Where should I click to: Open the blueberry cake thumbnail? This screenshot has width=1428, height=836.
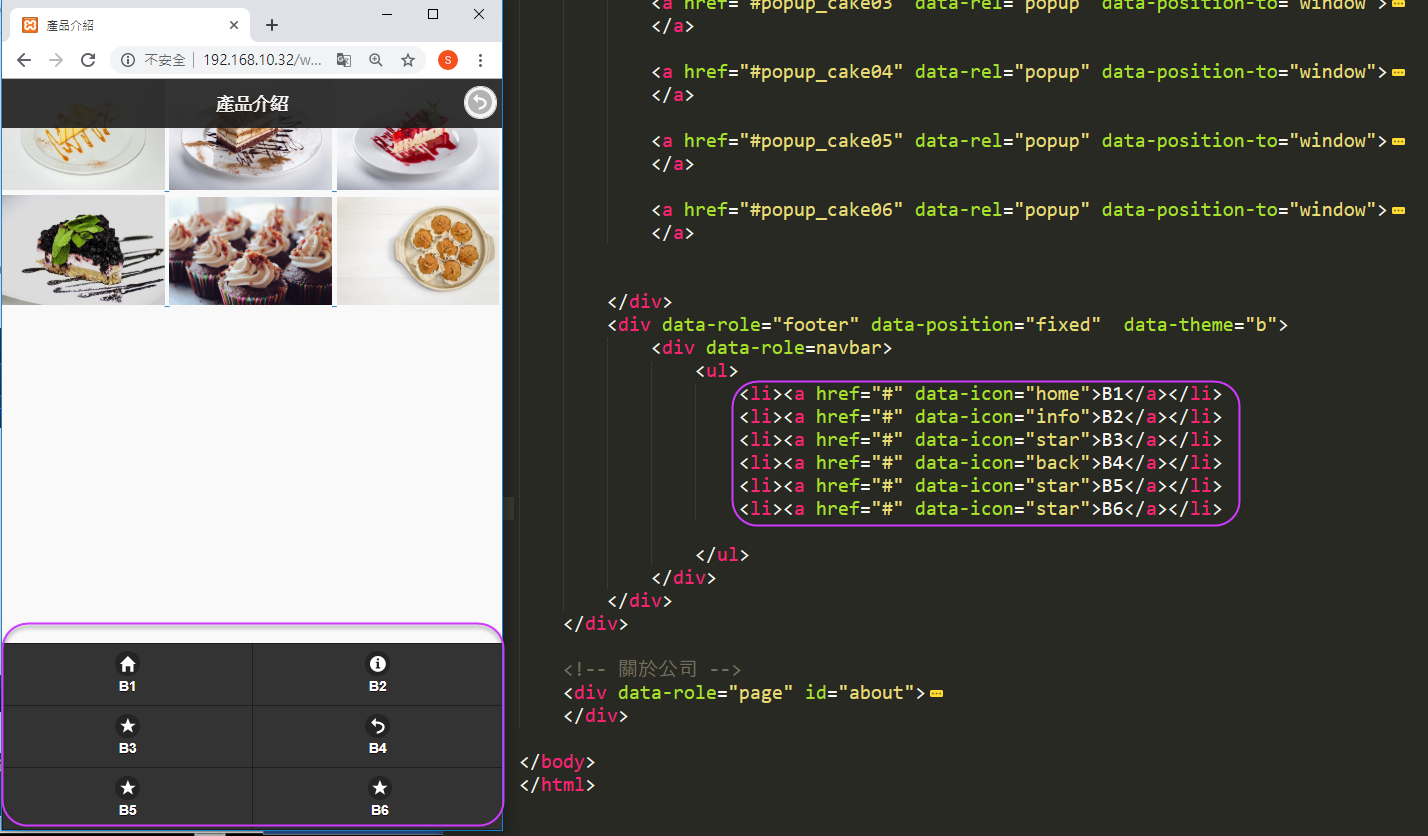pos(83,250)
